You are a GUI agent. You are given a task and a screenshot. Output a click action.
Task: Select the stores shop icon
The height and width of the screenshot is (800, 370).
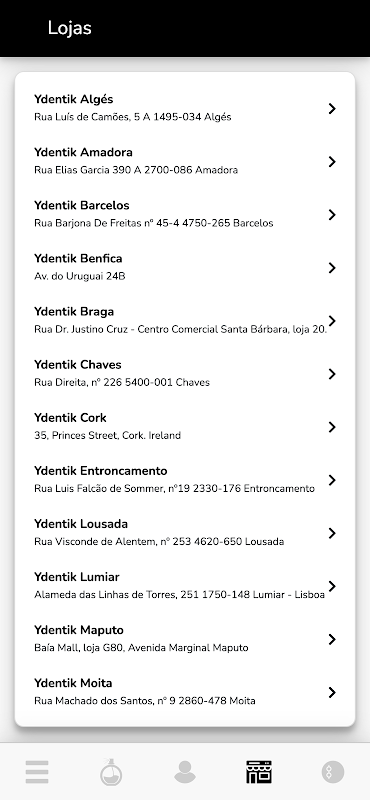[259, 771]
